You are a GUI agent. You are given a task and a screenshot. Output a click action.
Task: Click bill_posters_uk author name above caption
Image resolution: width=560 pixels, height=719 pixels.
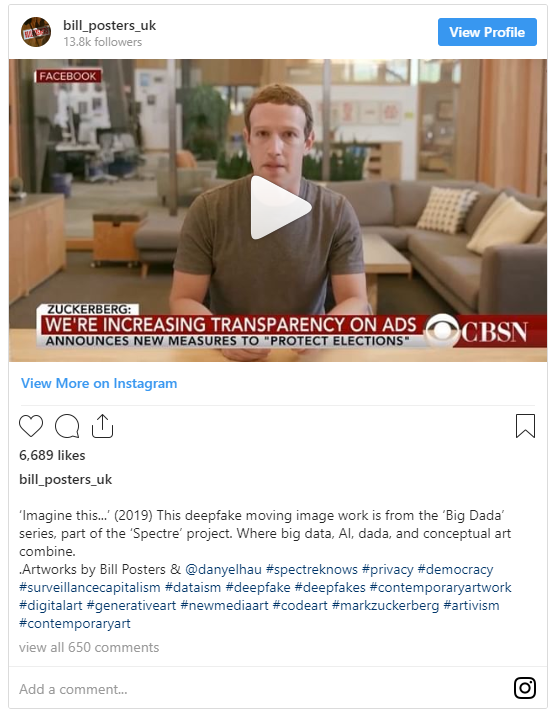point(66,479)
